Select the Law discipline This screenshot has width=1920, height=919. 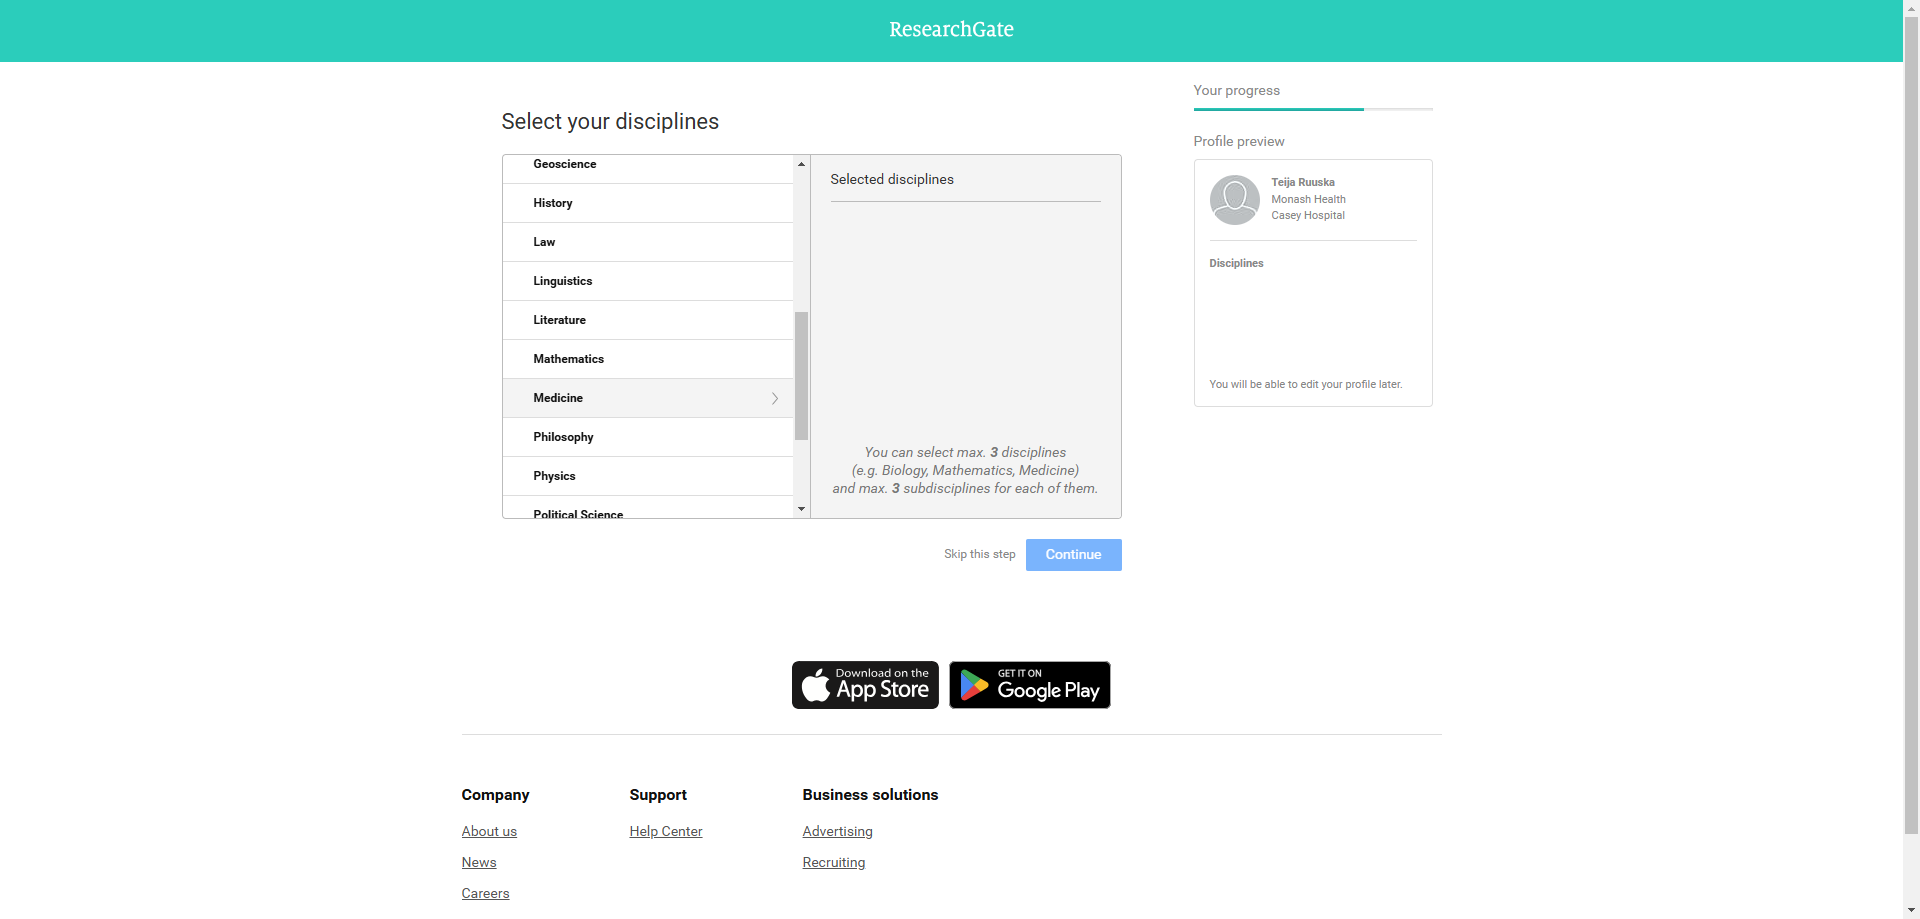point(648,242)
